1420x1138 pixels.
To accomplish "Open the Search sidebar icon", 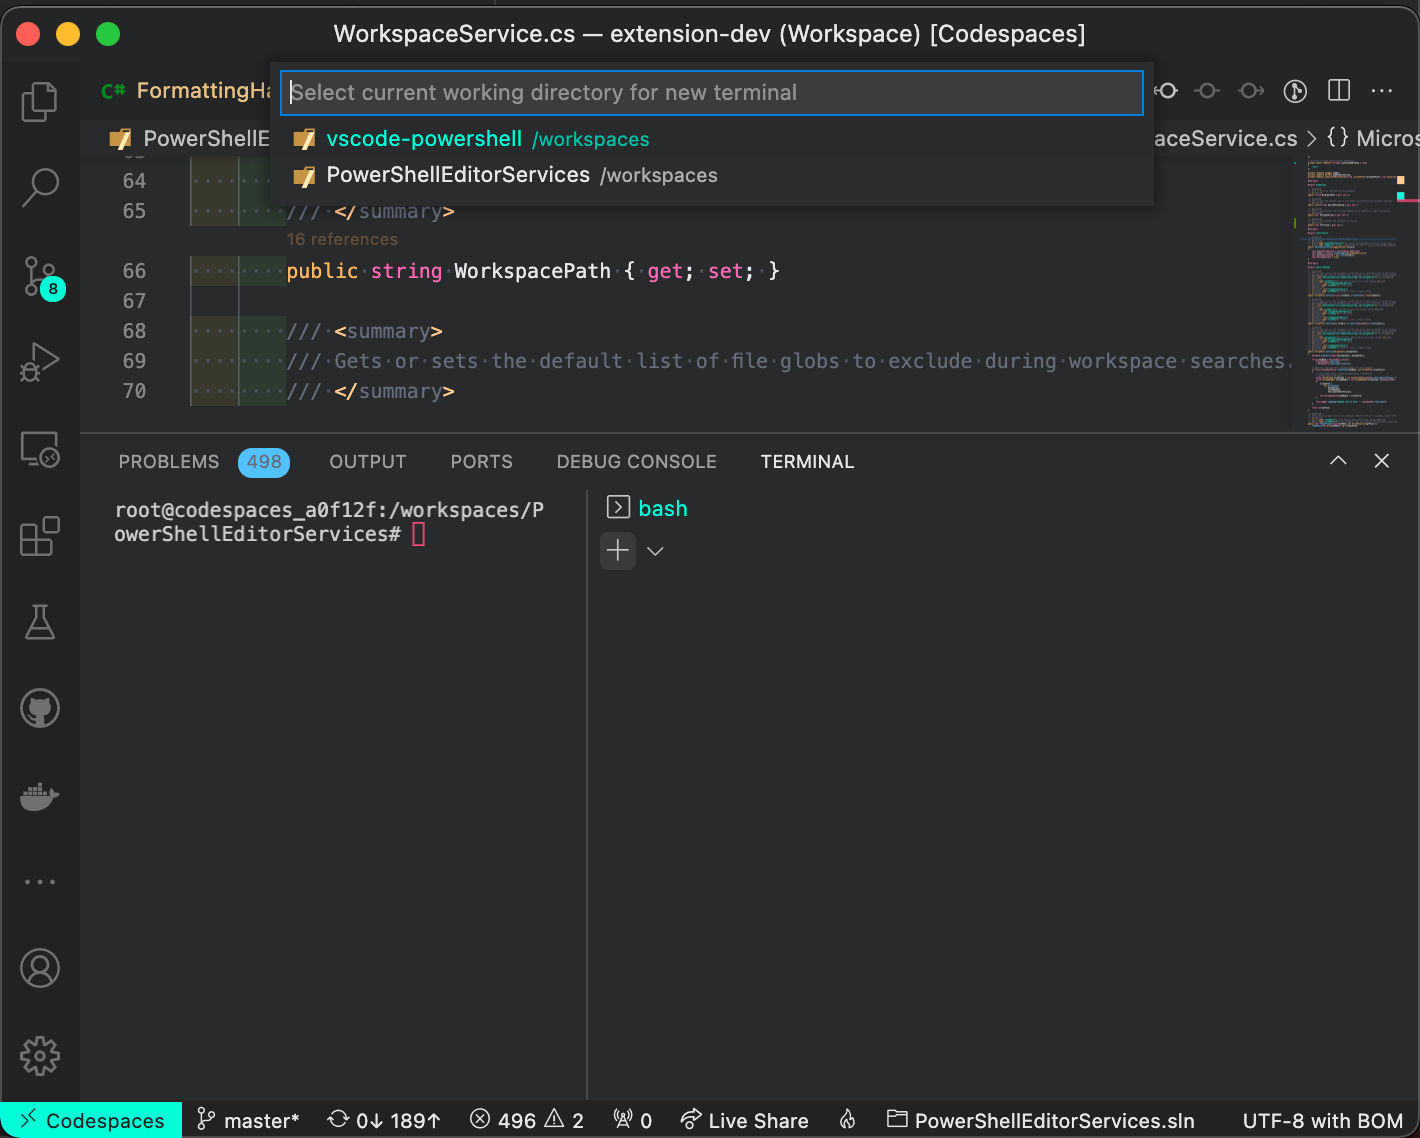I will pyautogui.click(x=40, y=187).
